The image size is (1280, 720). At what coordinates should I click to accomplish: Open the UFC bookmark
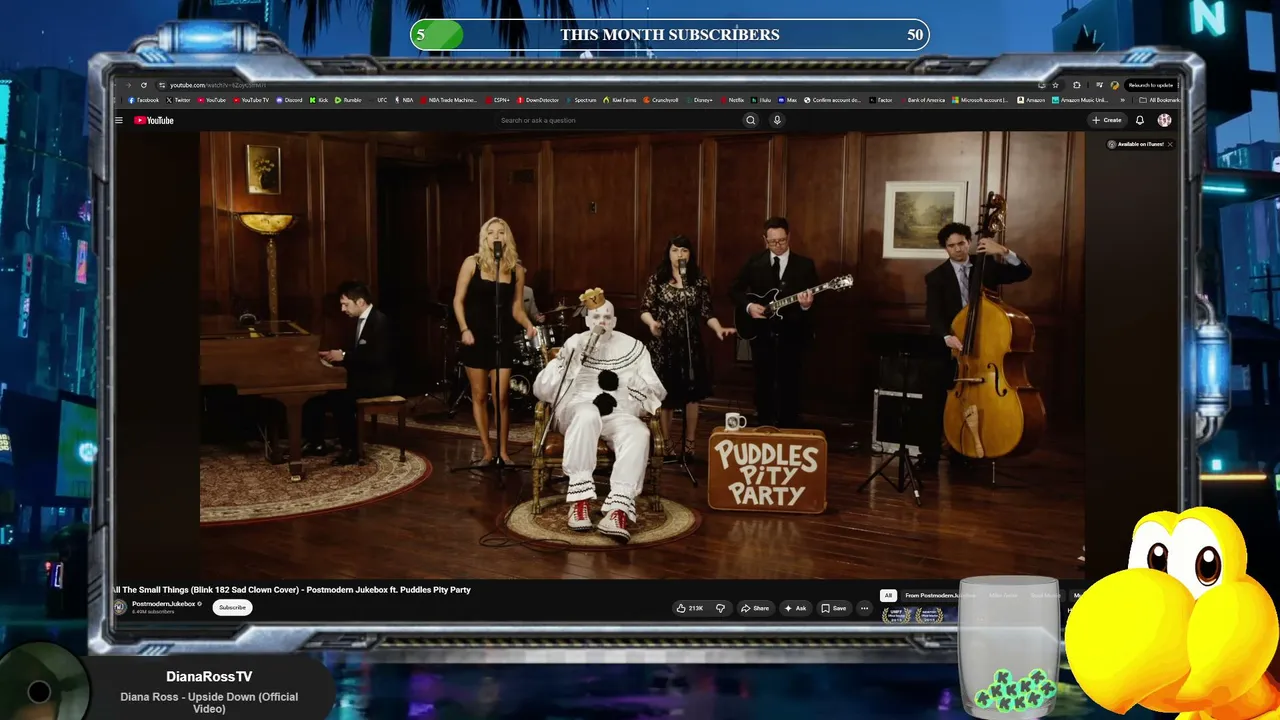click(379, 100)
